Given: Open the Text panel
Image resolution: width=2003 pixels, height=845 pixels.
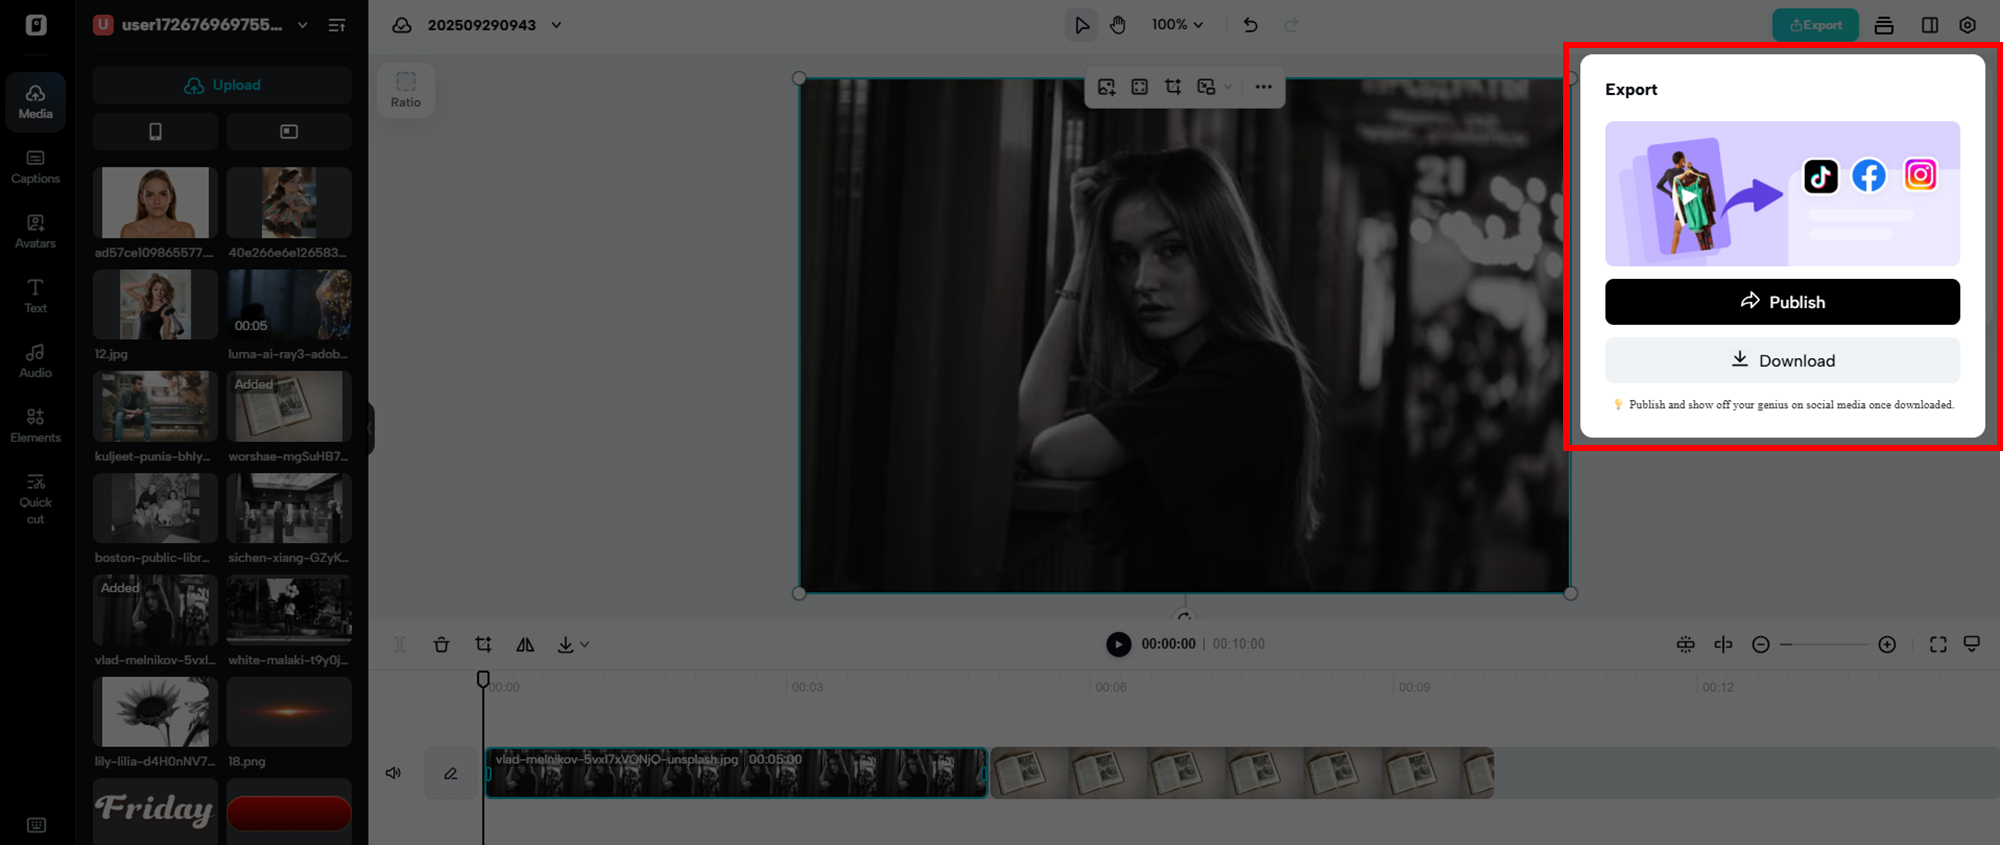Looking at the screenshot, I should [x=35, y=296].
